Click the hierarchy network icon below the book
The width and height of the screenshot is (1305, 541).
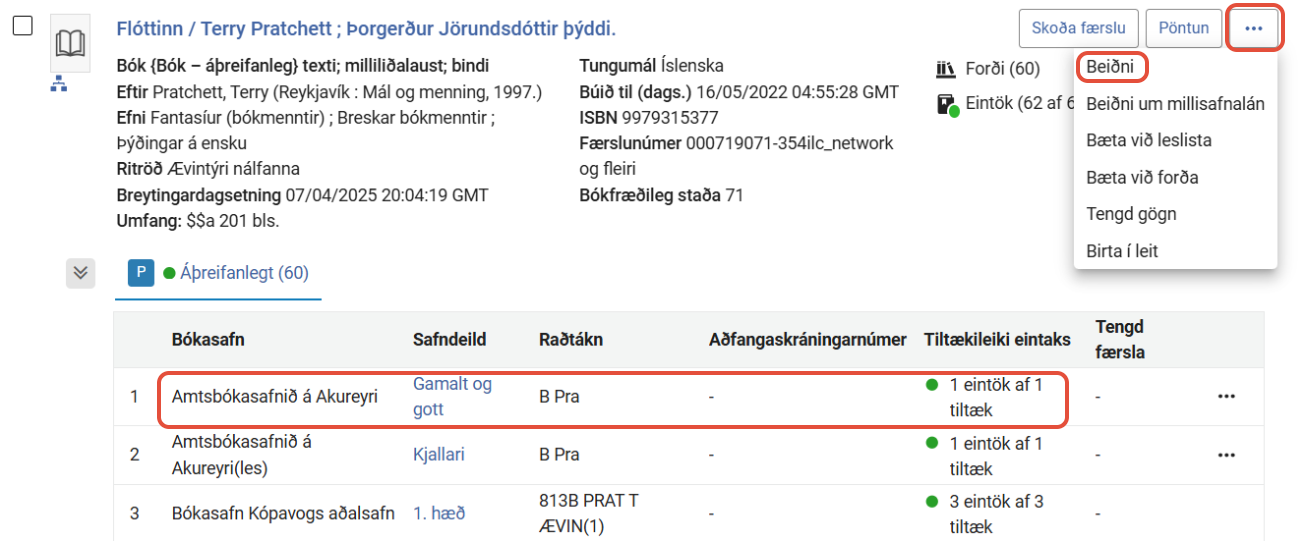point(59,85)
